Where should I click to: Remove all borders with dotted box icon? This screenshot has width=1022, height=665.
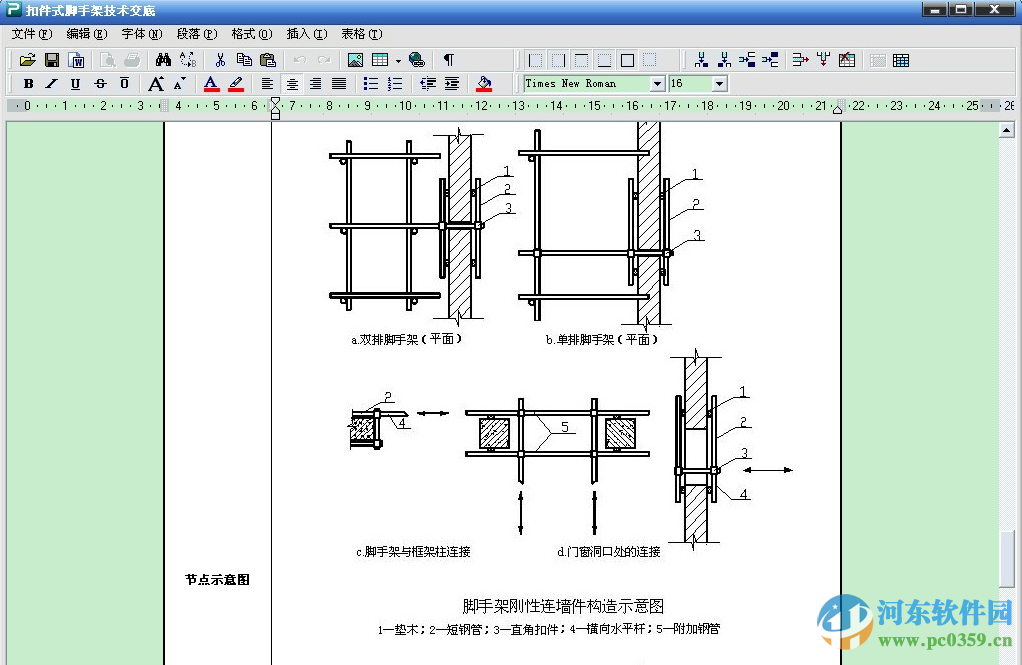pos(650,61)
